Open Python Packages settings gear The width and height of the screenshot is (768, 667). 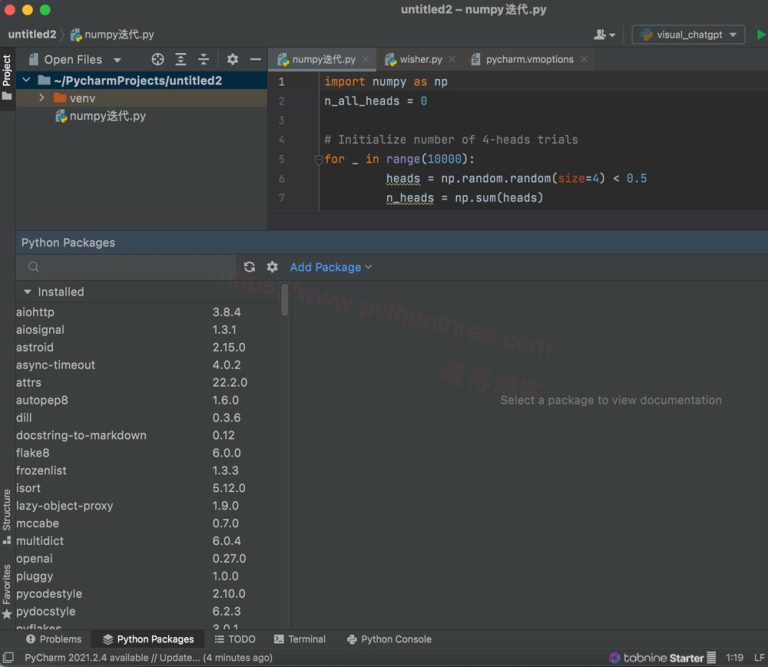click(272, 267)
